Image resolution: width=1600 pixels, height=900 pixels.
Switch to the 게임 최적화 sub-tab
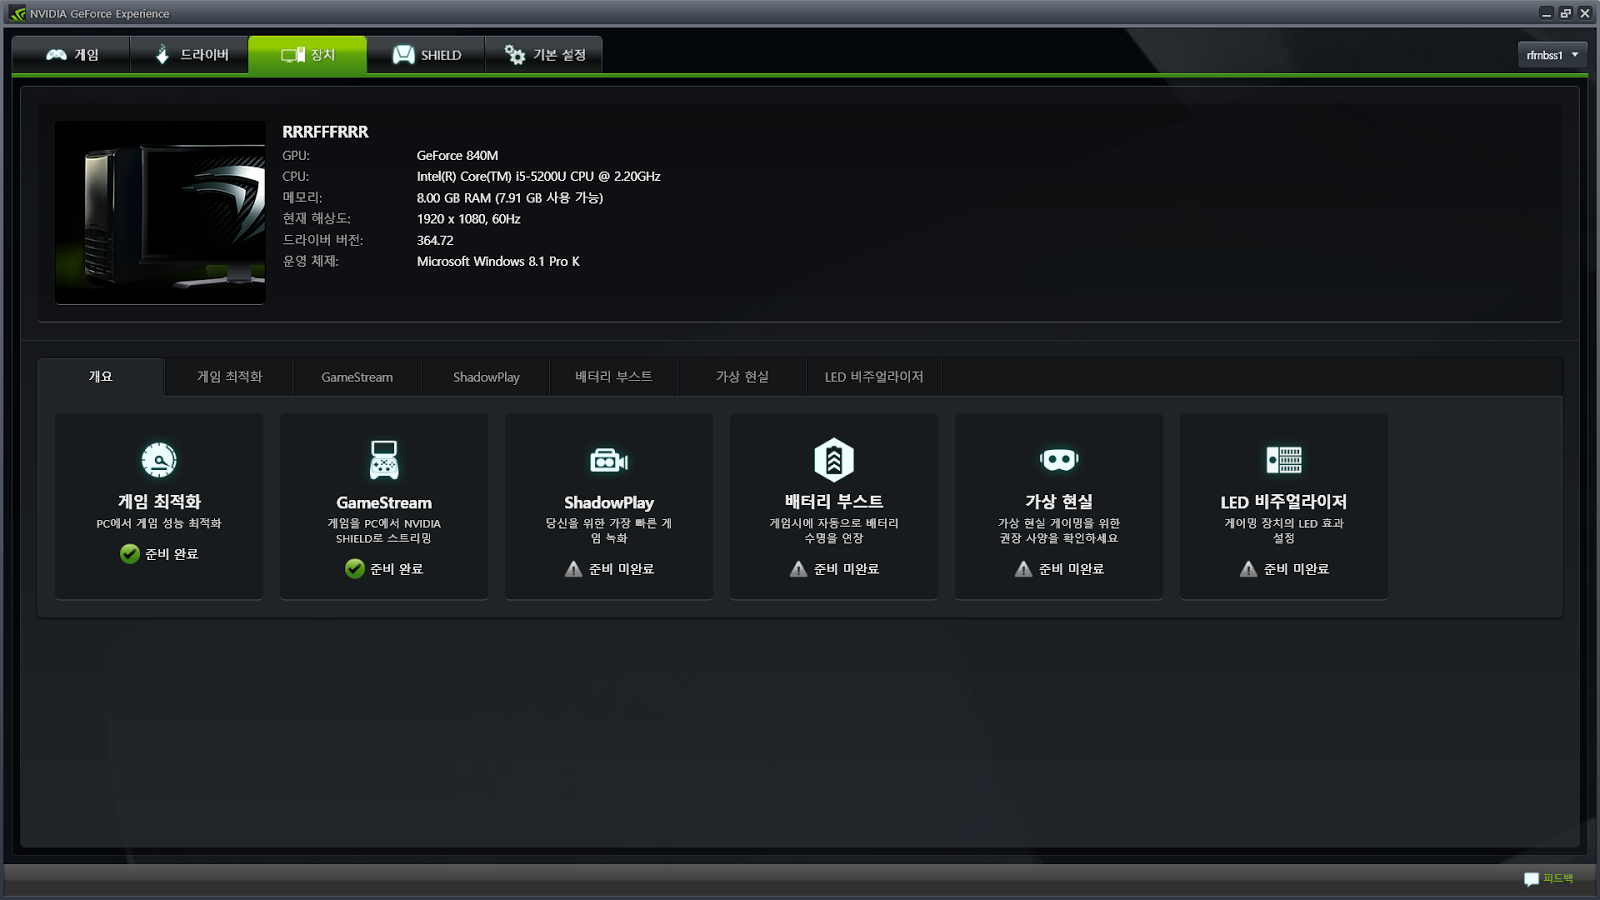[229, 377]
